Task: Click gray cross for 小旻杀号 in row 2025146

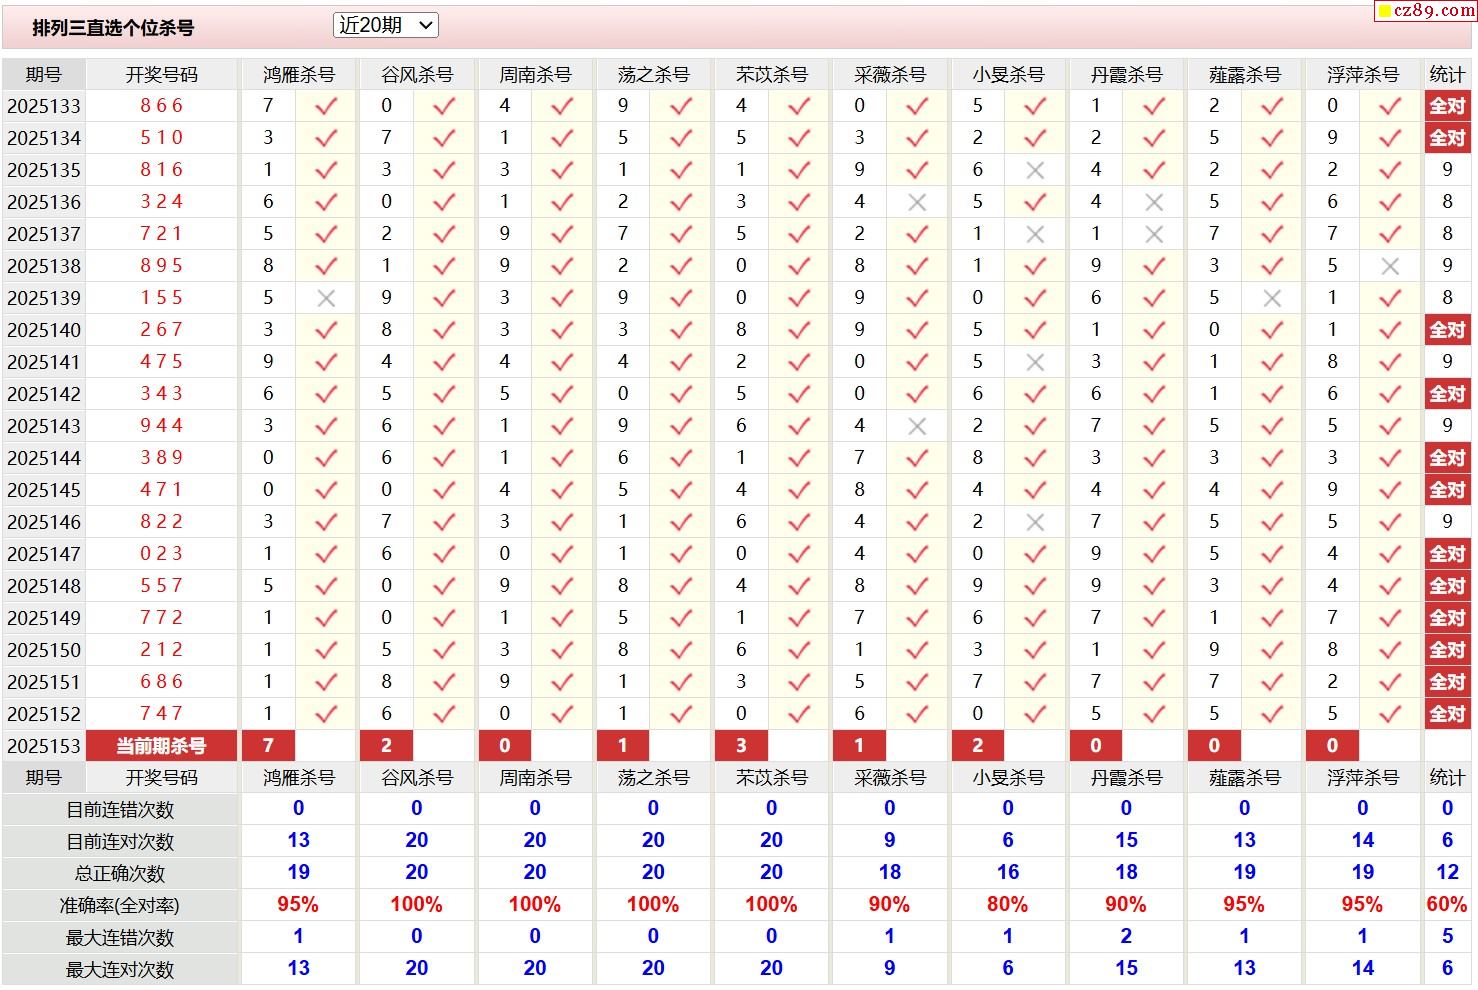Action: [x=1035, y=522]
